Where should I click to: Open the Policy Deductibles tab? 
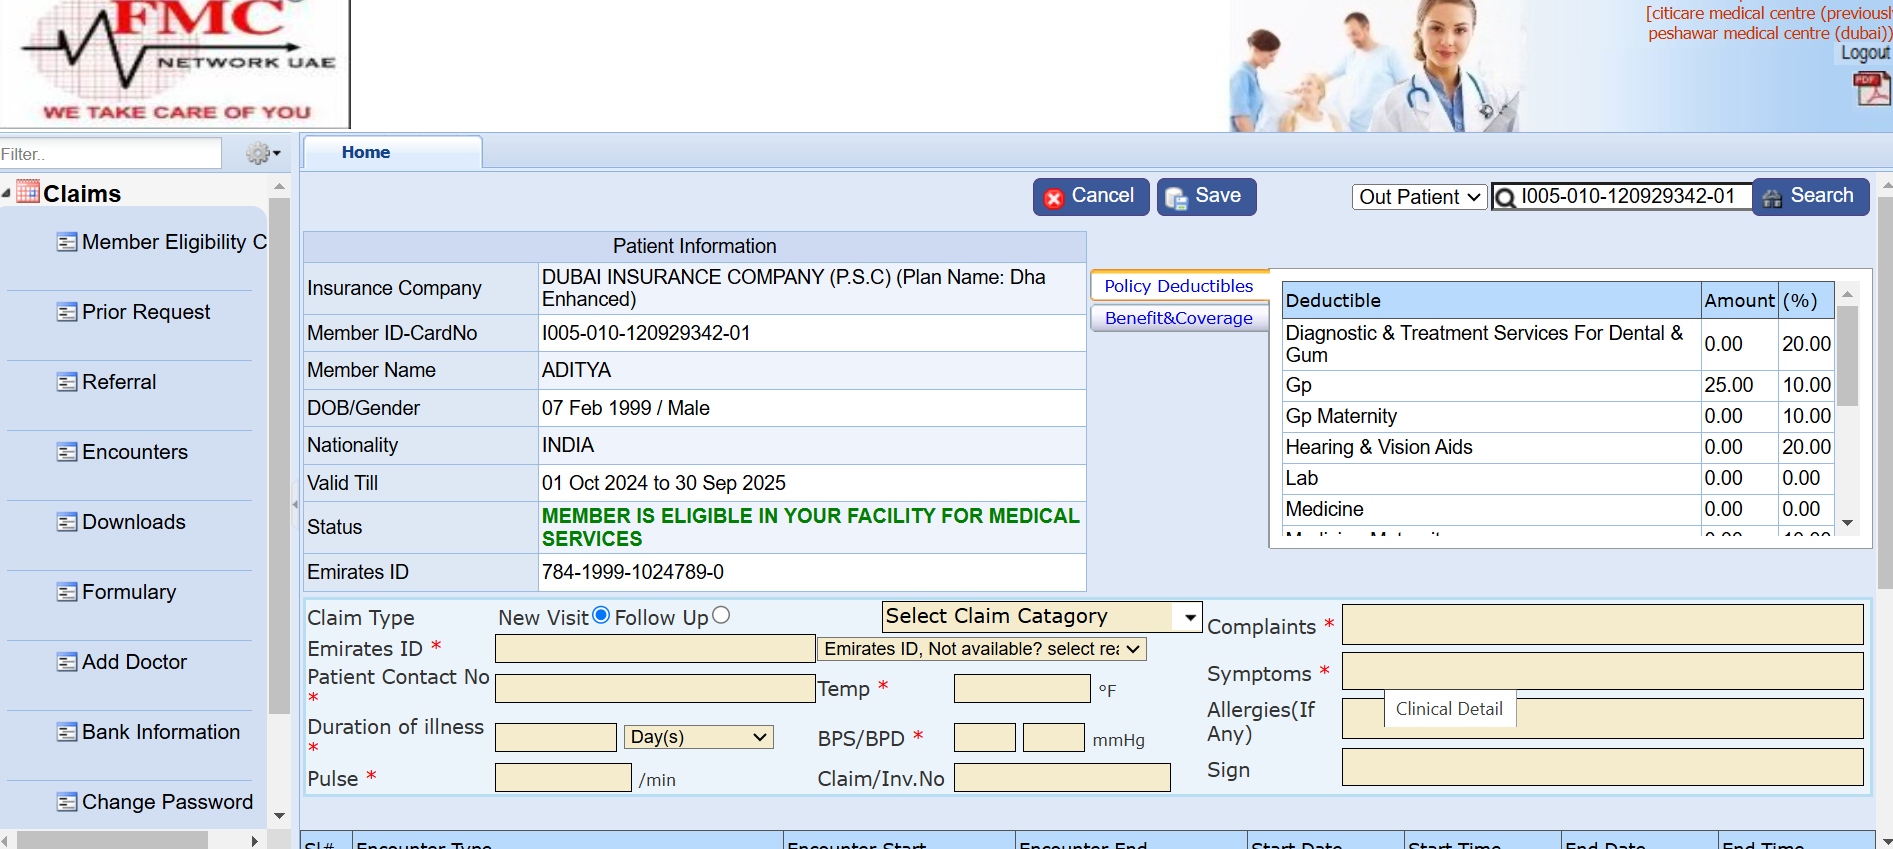click(x=1178, y=286)
